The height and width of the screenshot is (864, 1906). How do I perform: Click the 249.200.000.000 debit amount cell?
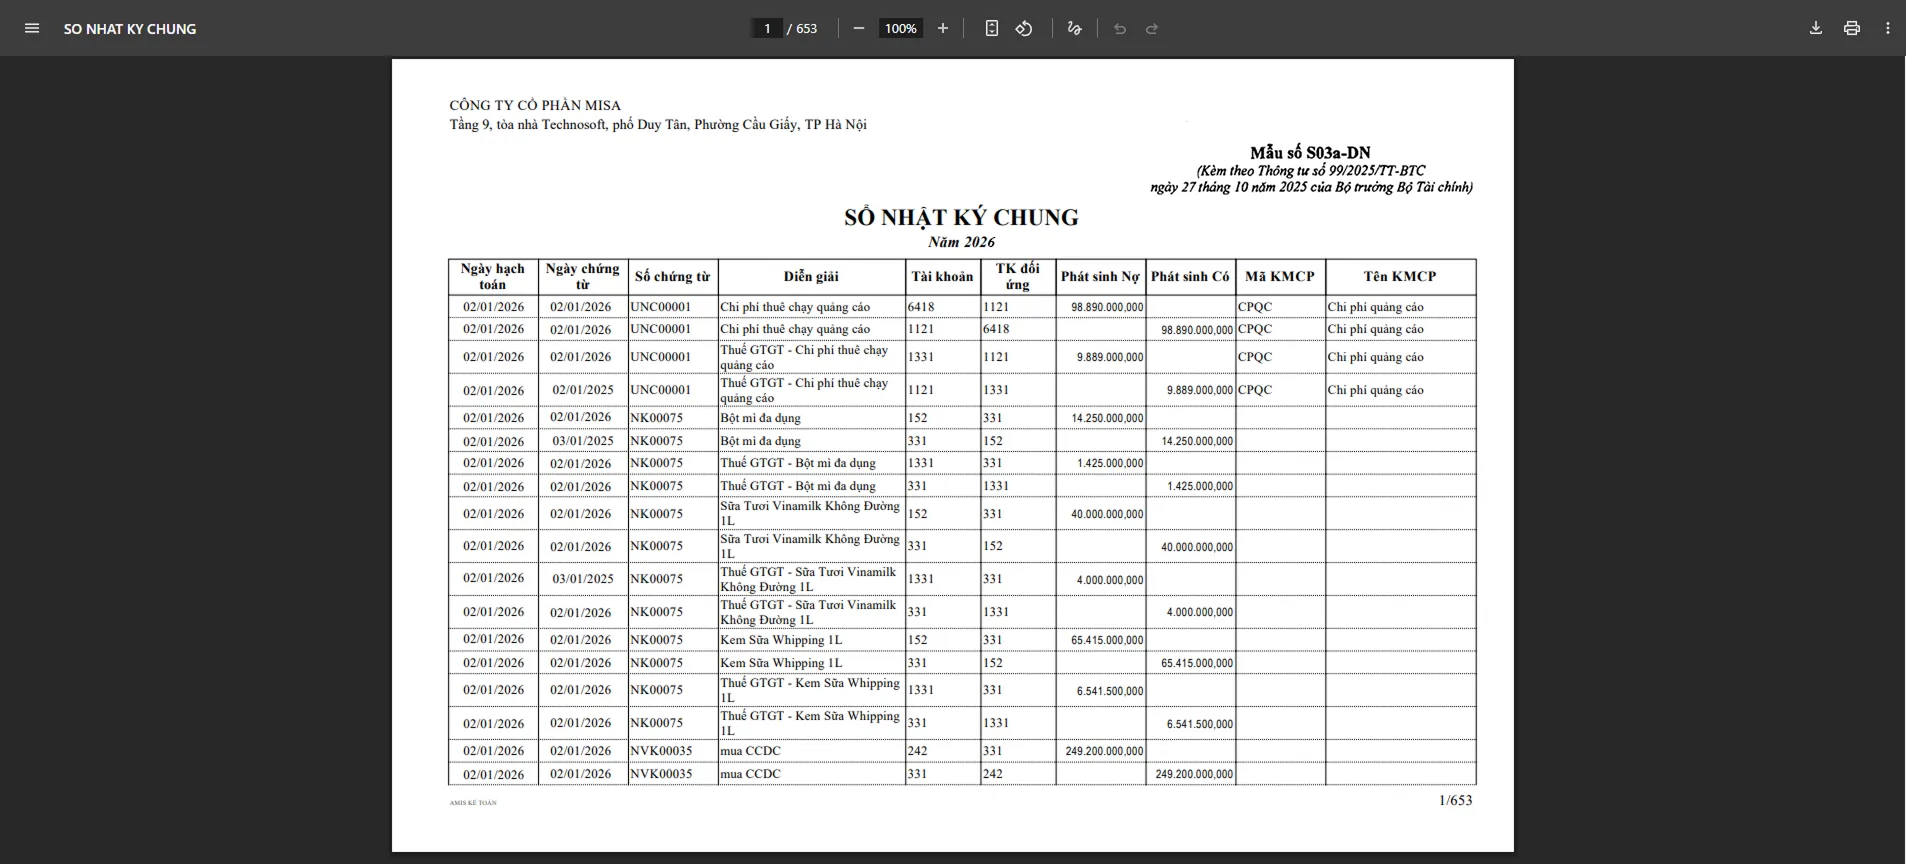tap(1104, 751)
